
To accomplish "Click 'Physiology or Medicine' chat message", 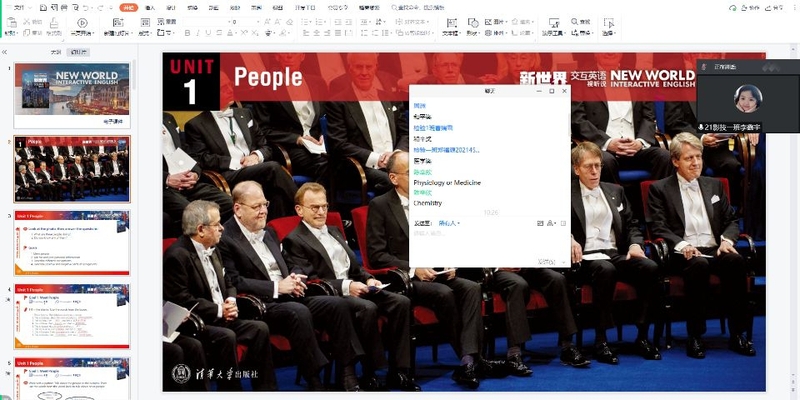I will click(x=447, y=183).
